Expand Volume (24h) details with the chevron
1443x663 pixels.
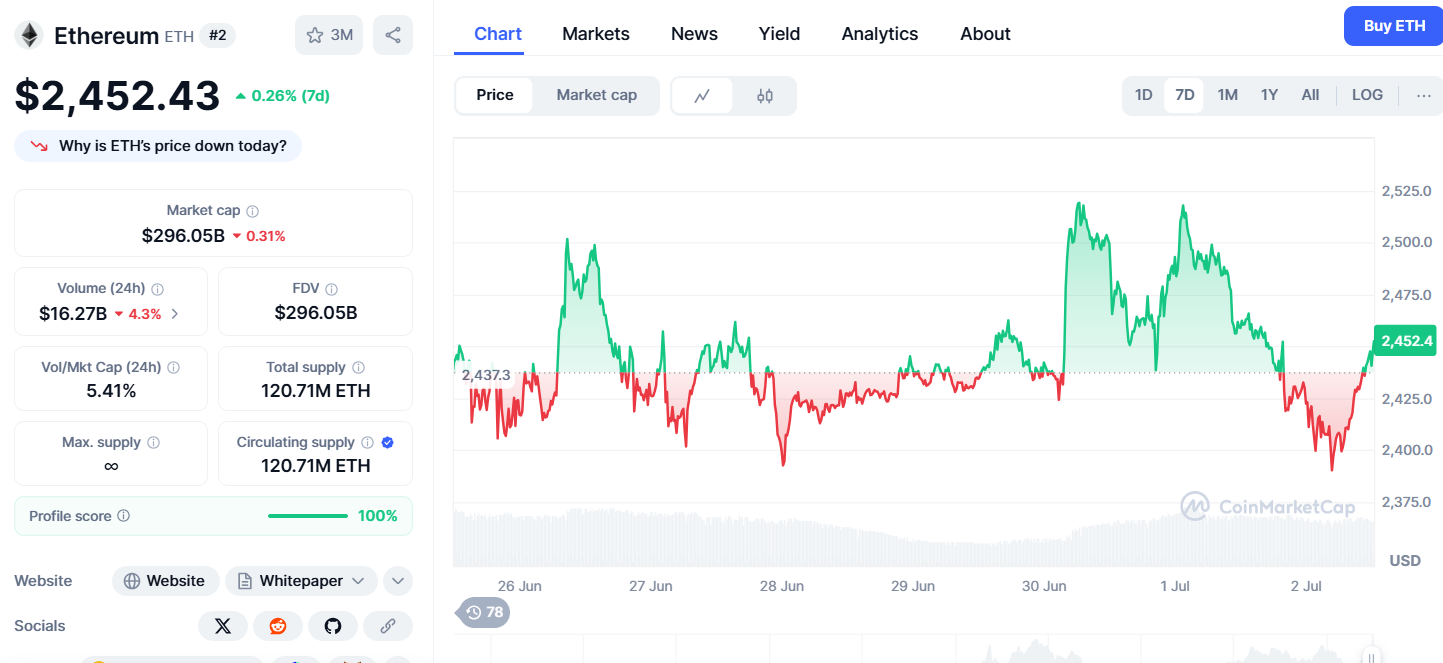click(176, 313)
